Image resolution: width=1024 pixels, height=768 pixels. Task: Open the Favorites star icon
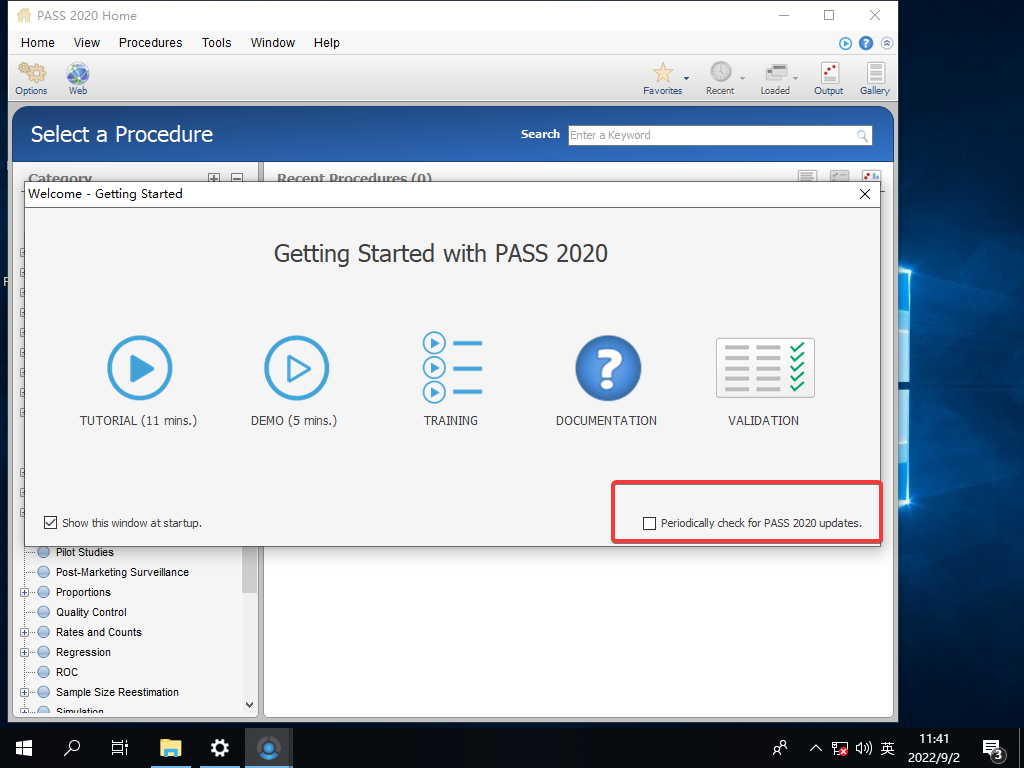pyautogui.click(x=662, y=78)
